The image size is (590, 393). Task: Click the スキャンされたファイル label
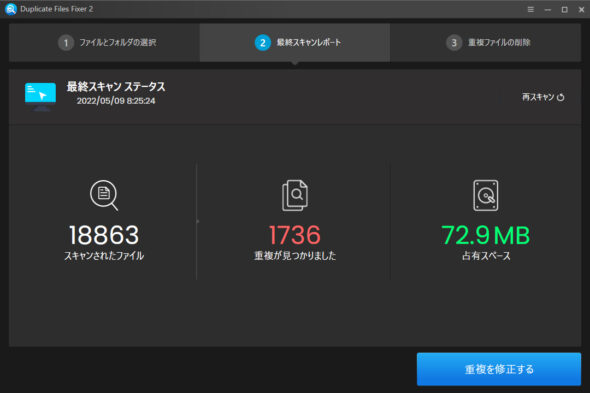click(104, 256)
